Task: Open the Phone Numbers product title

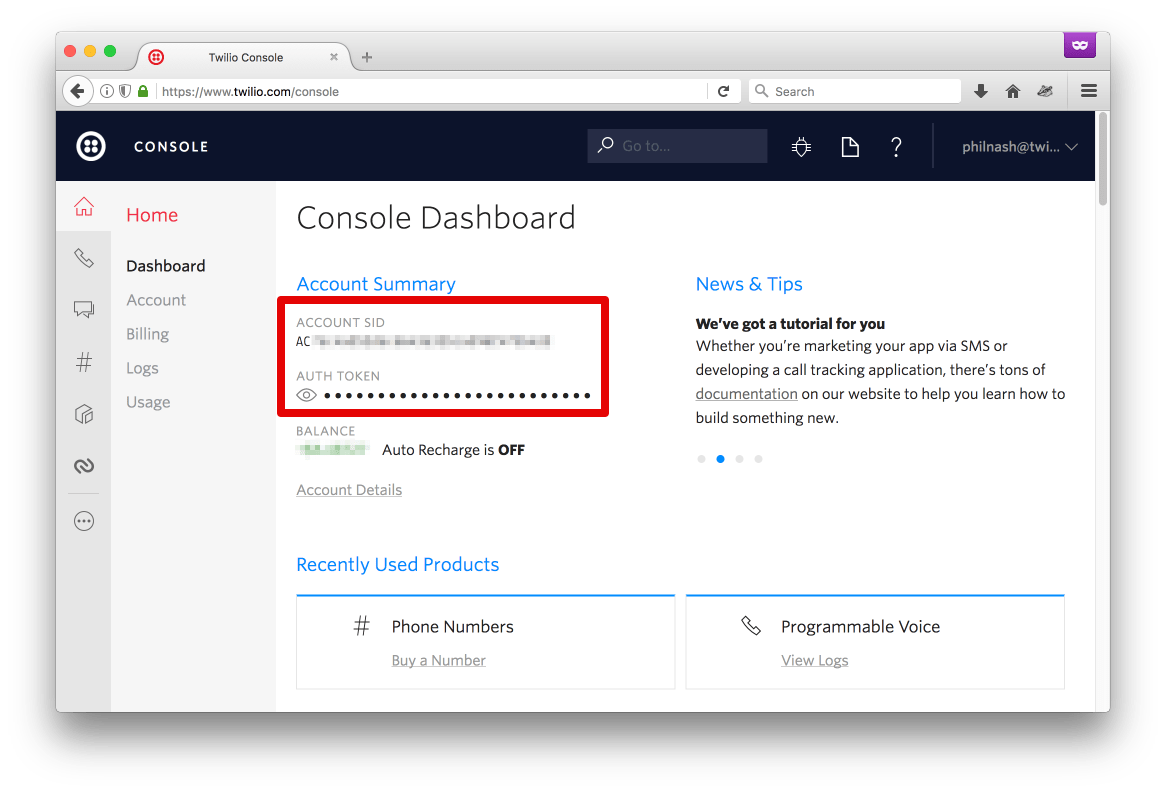Action: 453,627
